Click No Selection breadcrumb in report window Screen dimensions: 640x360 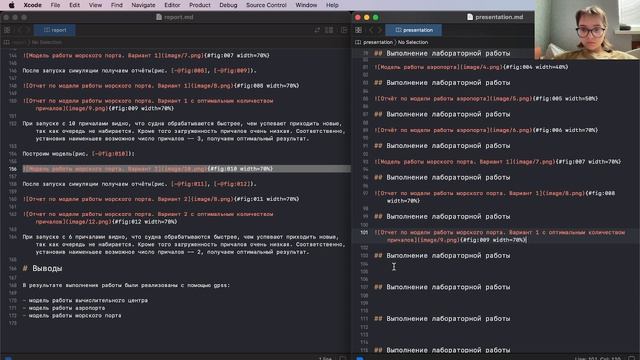[x=47, y=42]
